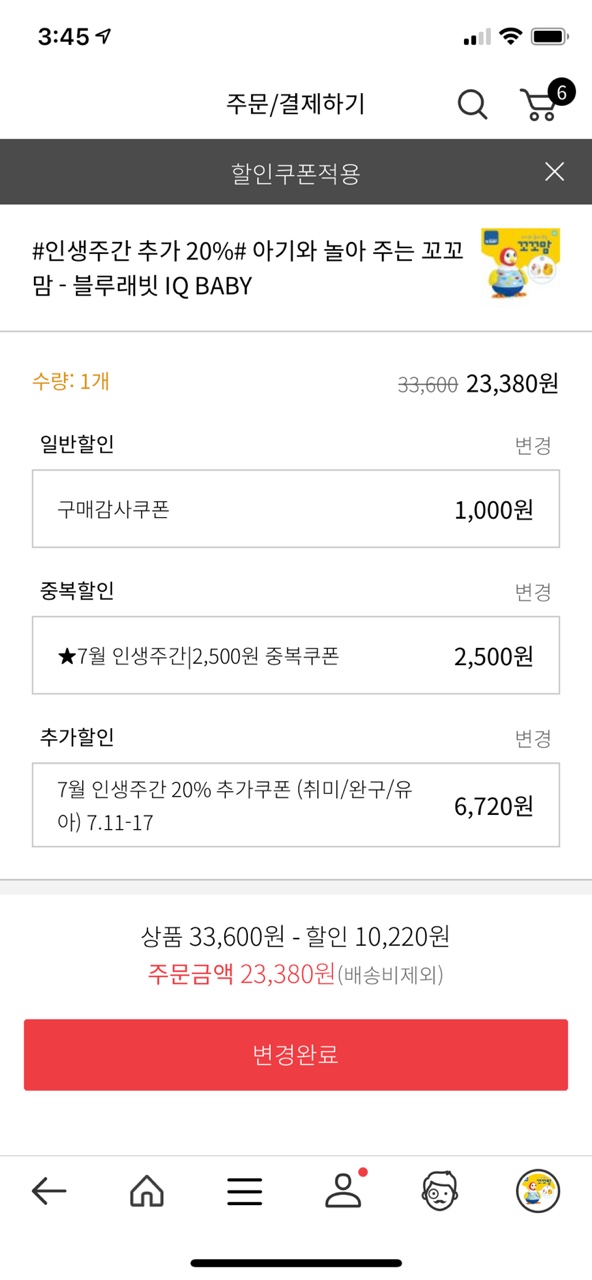Change the 추가할인 coupon via 변경
592x1280 pixels.
(533, 739)
